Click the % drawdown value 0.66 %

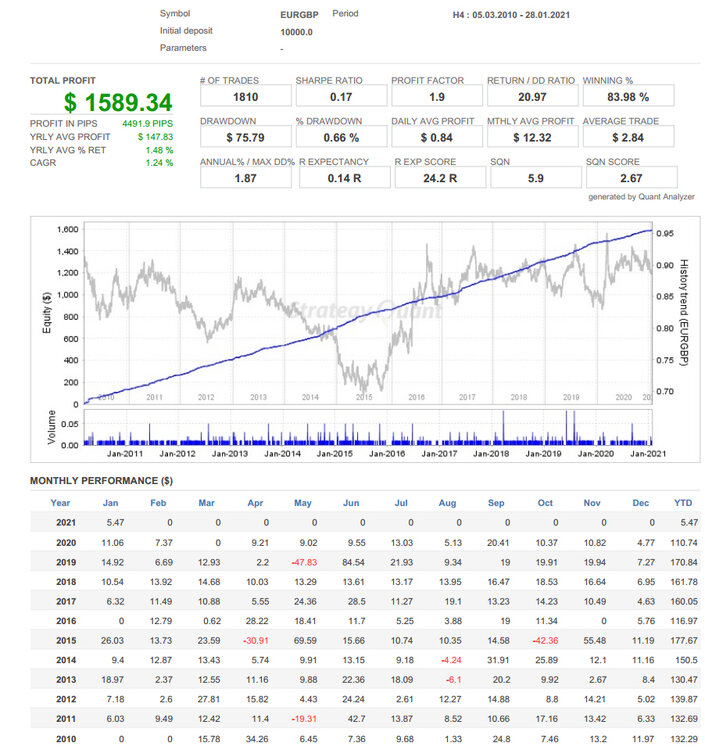point(341,137)
